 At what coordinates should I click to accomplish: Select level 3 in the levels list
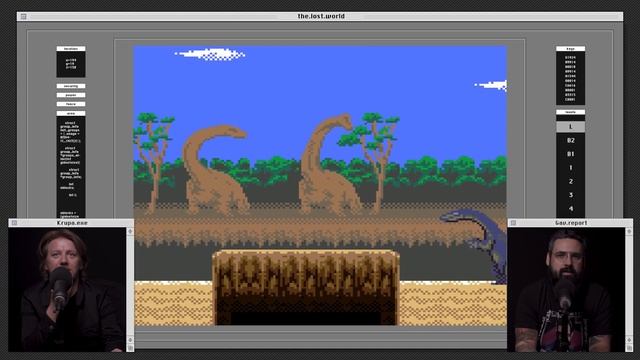[x=570, y=195]
